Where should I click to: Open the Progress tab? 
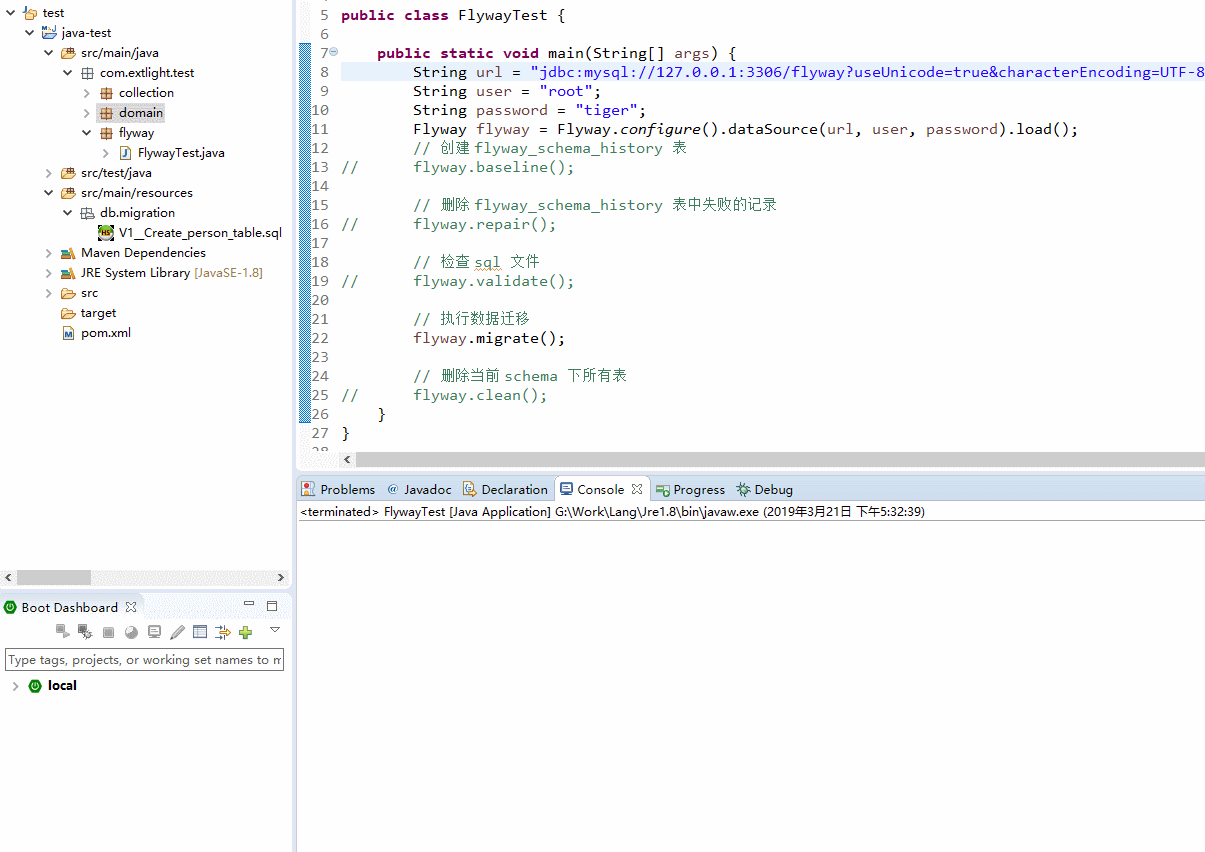tap(691, 489)
